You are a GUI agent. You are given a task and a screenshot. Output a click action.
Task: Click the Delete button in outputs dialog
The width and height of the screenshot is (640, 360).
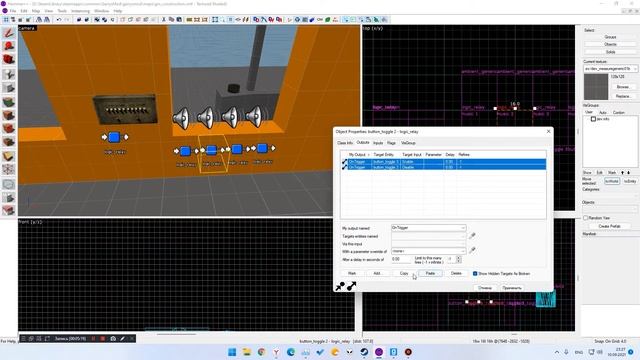[456, 273]
